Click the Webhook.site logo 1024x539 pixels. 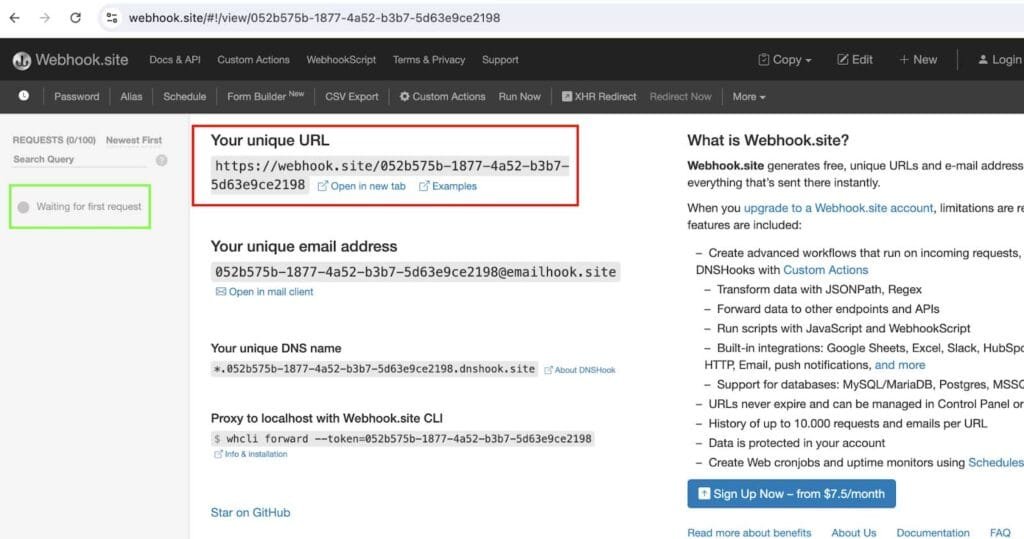click(x=70, y=60)
